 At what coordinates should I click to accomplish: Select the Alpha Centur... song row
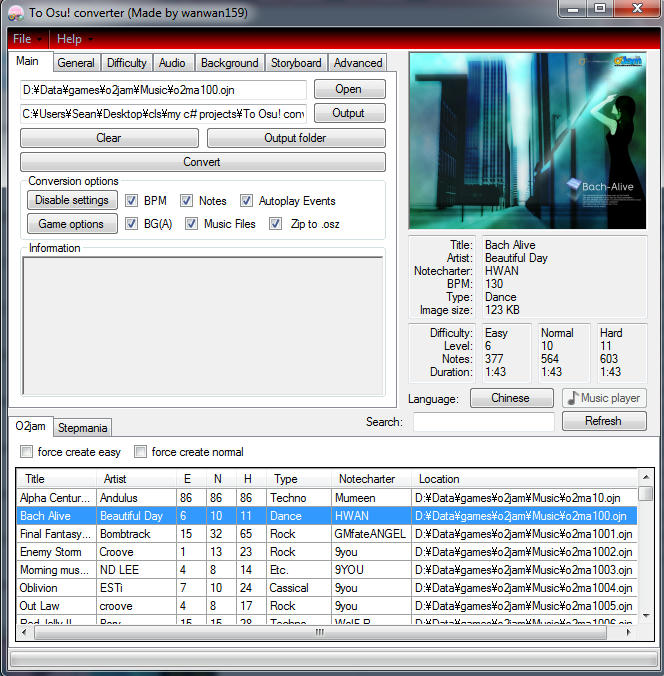coord(327,498)
